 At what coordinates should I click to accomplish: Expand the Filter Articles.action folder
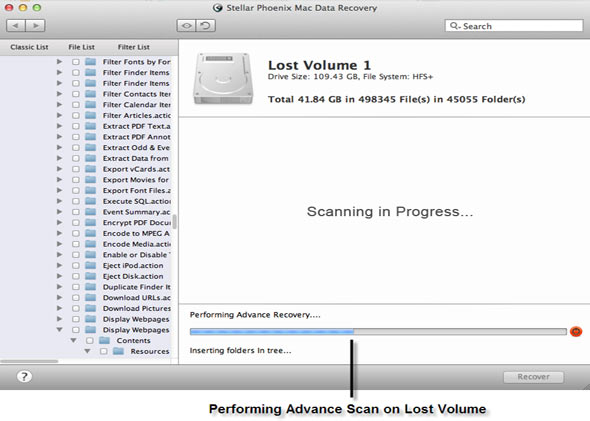pyautogui.click(x=59, y=115)
